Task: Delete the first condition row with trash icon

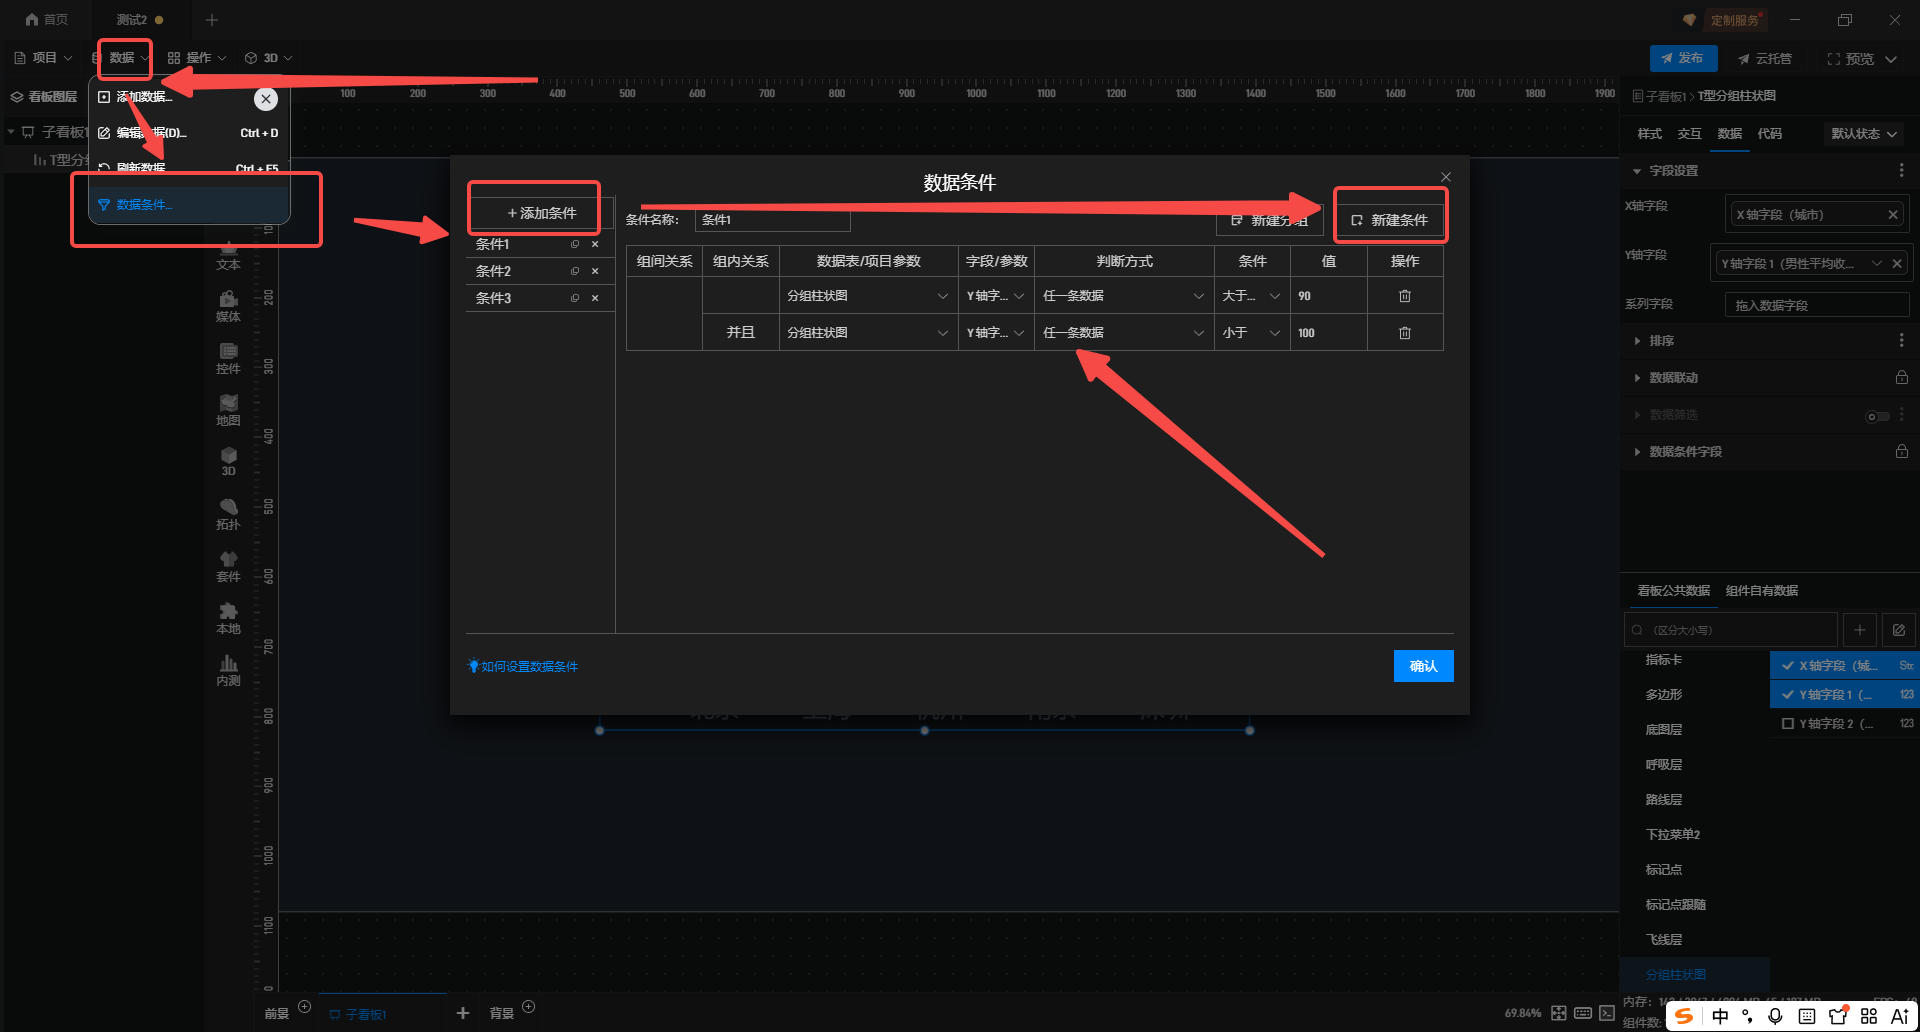Action: [x=1404, y=296]
